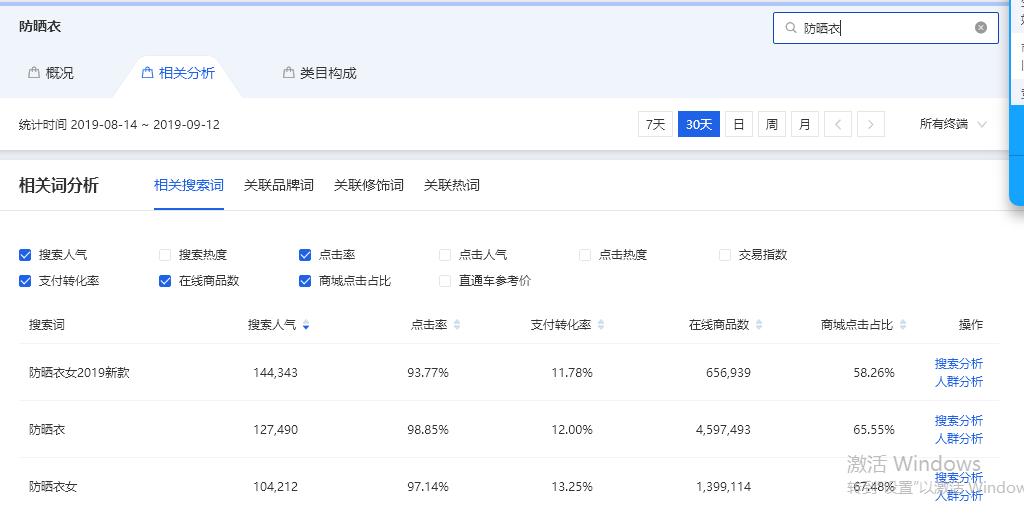The image size is (1024, 513).
Task: Click the 12.00% conversion rate cell
Action: (571, 429)
